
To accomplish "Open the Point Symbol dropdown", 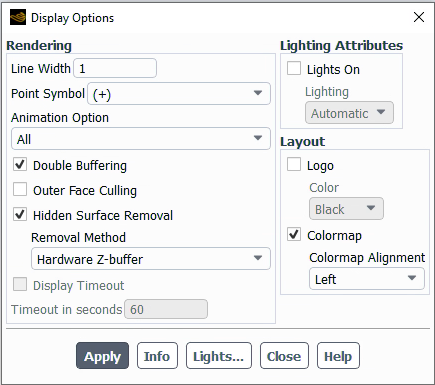I will tap(179, 94).
